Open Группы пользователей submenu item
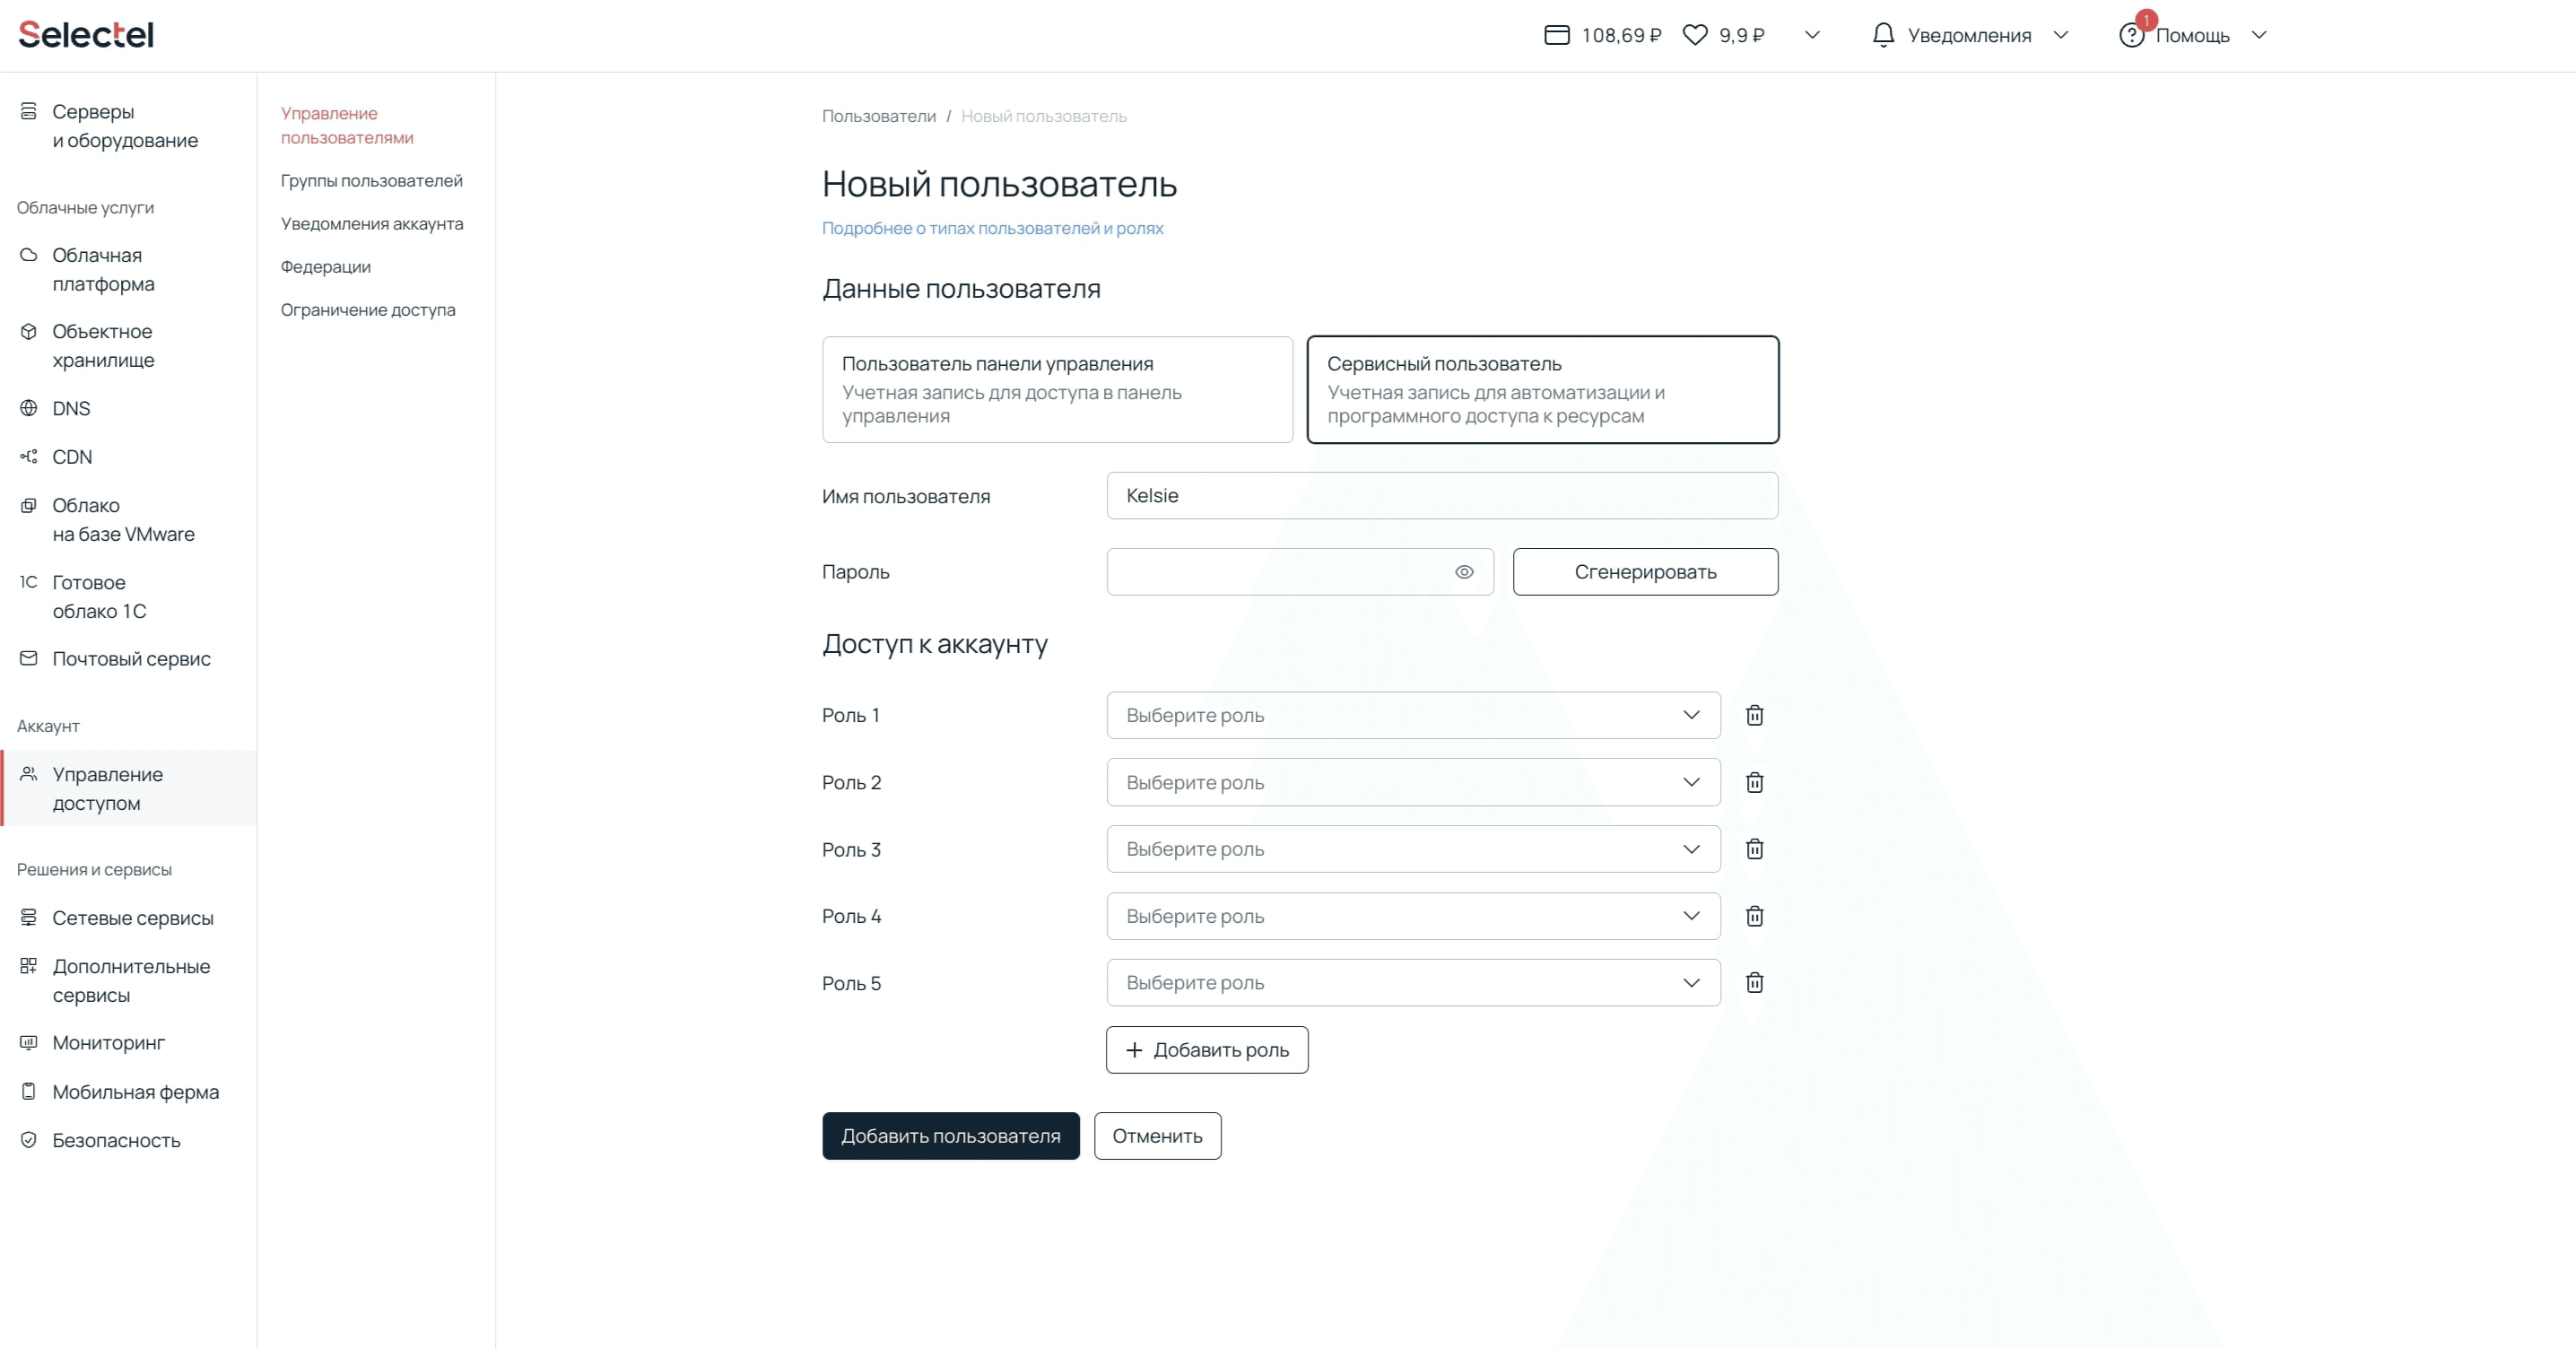Viewport: 2576px width, 1349px height. pyautogui.click(x=371, y=181)
